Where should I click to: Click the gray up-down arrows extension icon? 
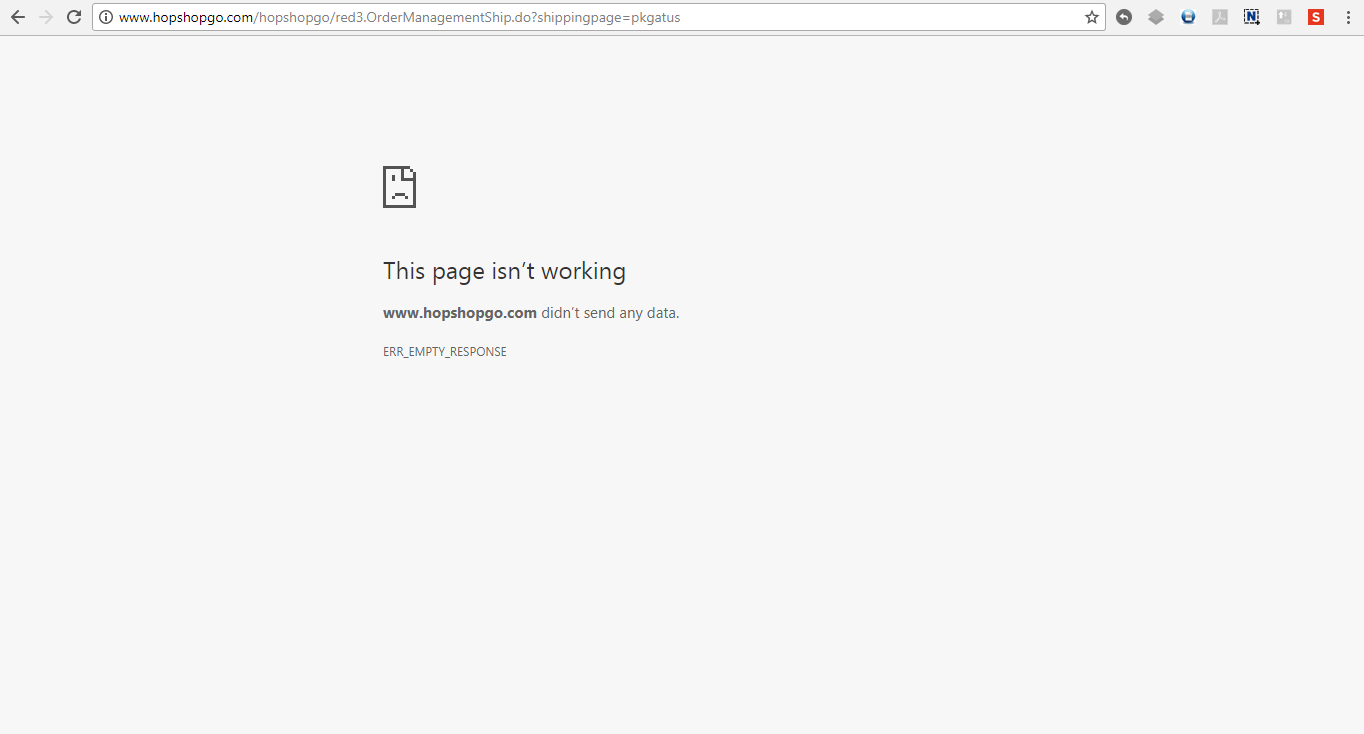[x=1284, y=17]
